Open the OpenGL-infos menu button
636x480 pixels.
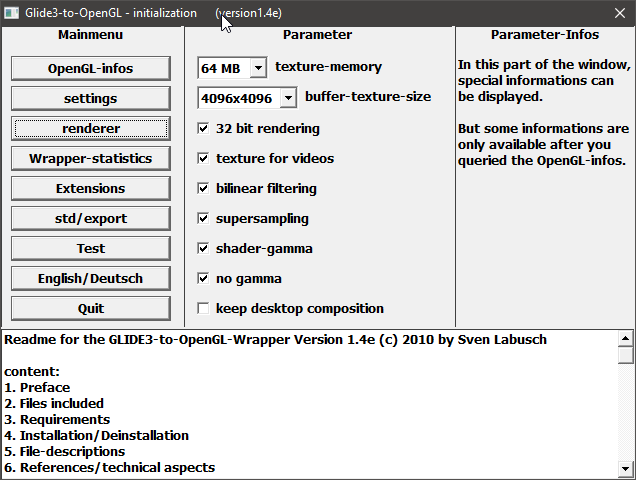pyautogui.click(x=90, y=69)
